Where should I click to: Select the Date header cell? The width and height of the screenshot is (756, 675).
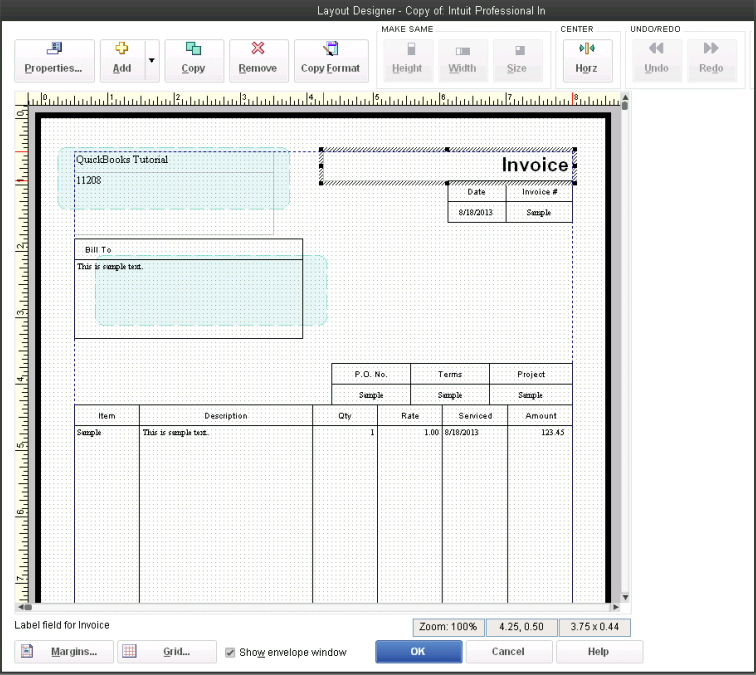tap(477, 192)
